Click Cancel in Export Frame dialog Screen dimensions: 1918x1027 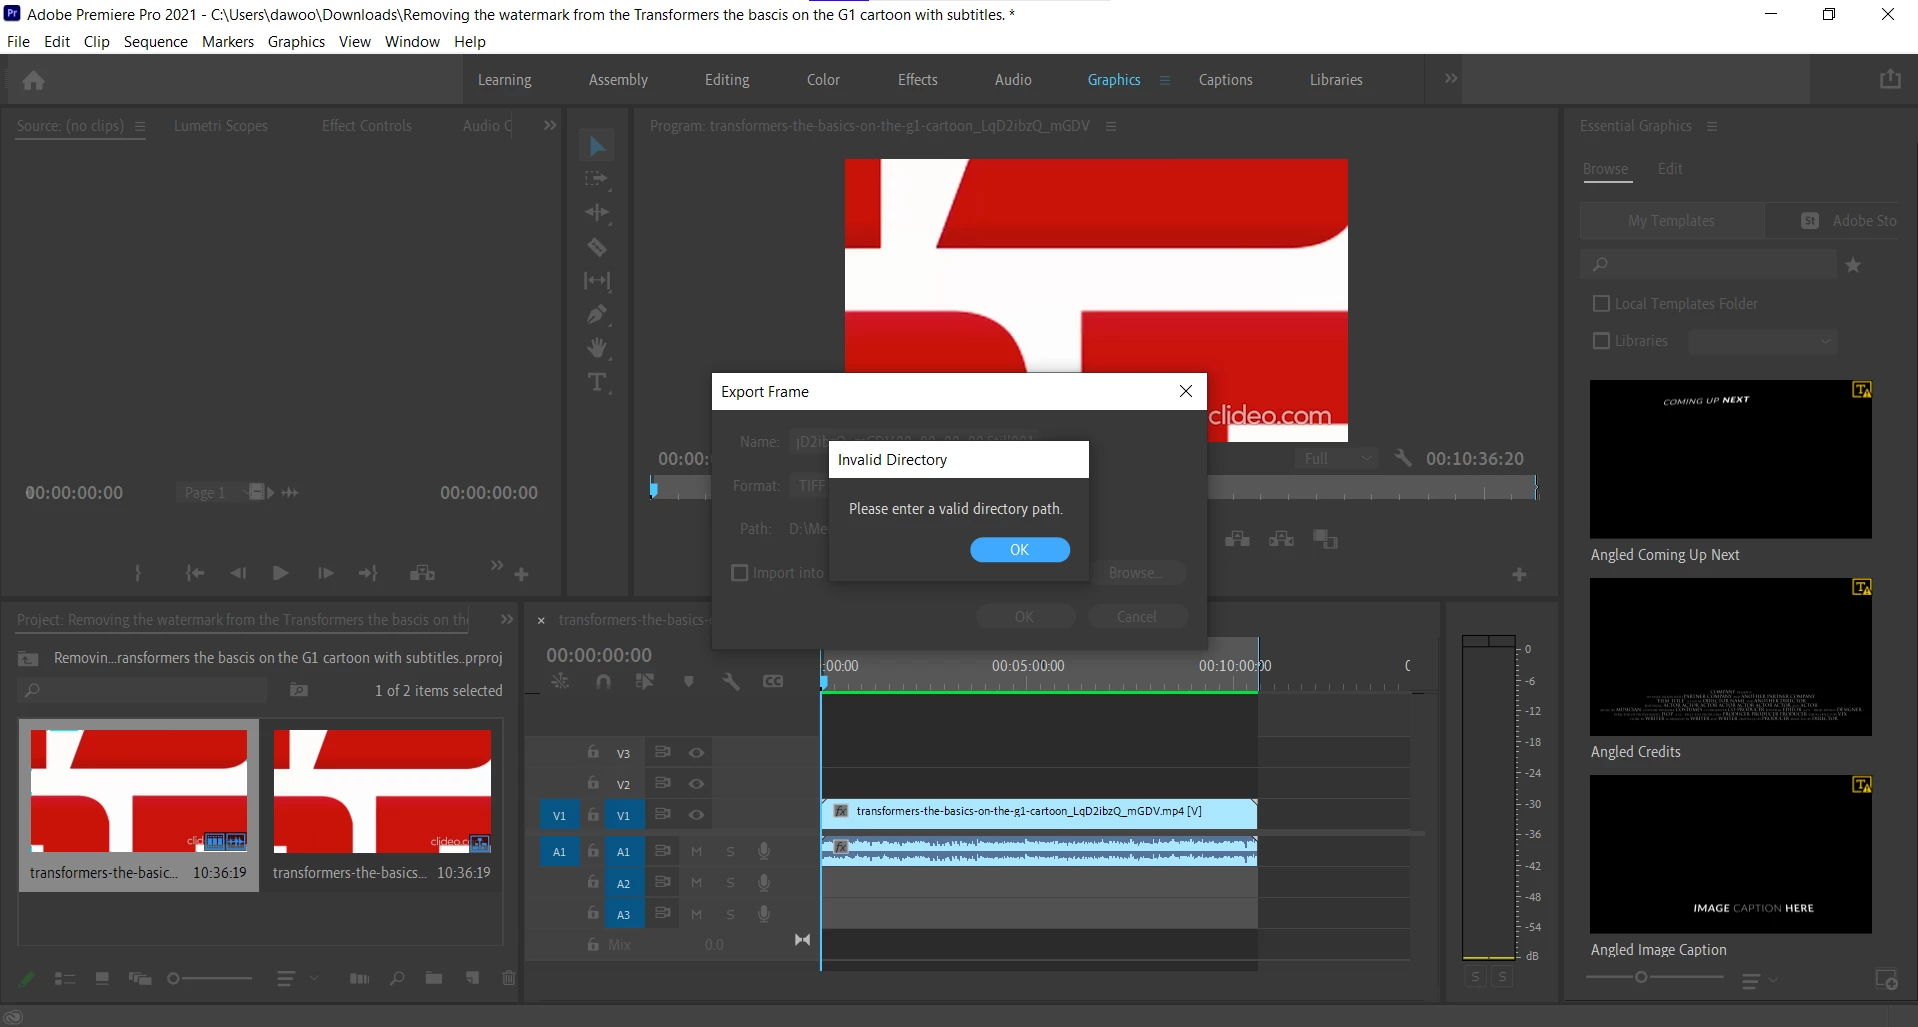1137,617
